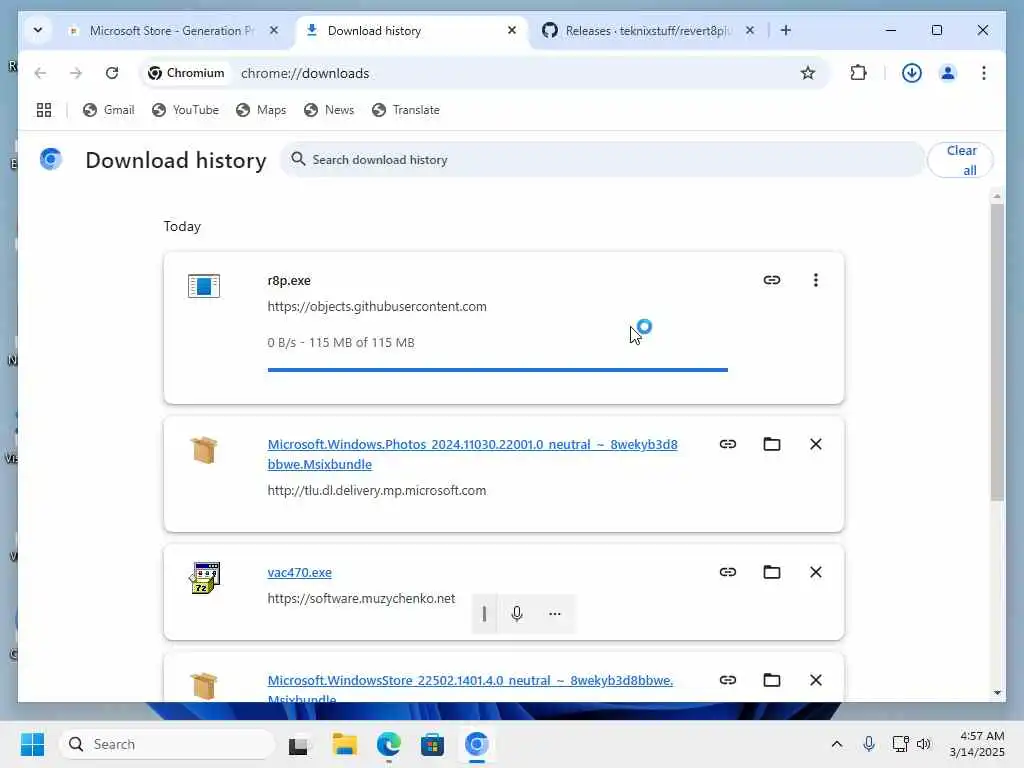Open Microsoft Store from taskbar
This screenshot has height=768, width=1024.
pos(432,744)
